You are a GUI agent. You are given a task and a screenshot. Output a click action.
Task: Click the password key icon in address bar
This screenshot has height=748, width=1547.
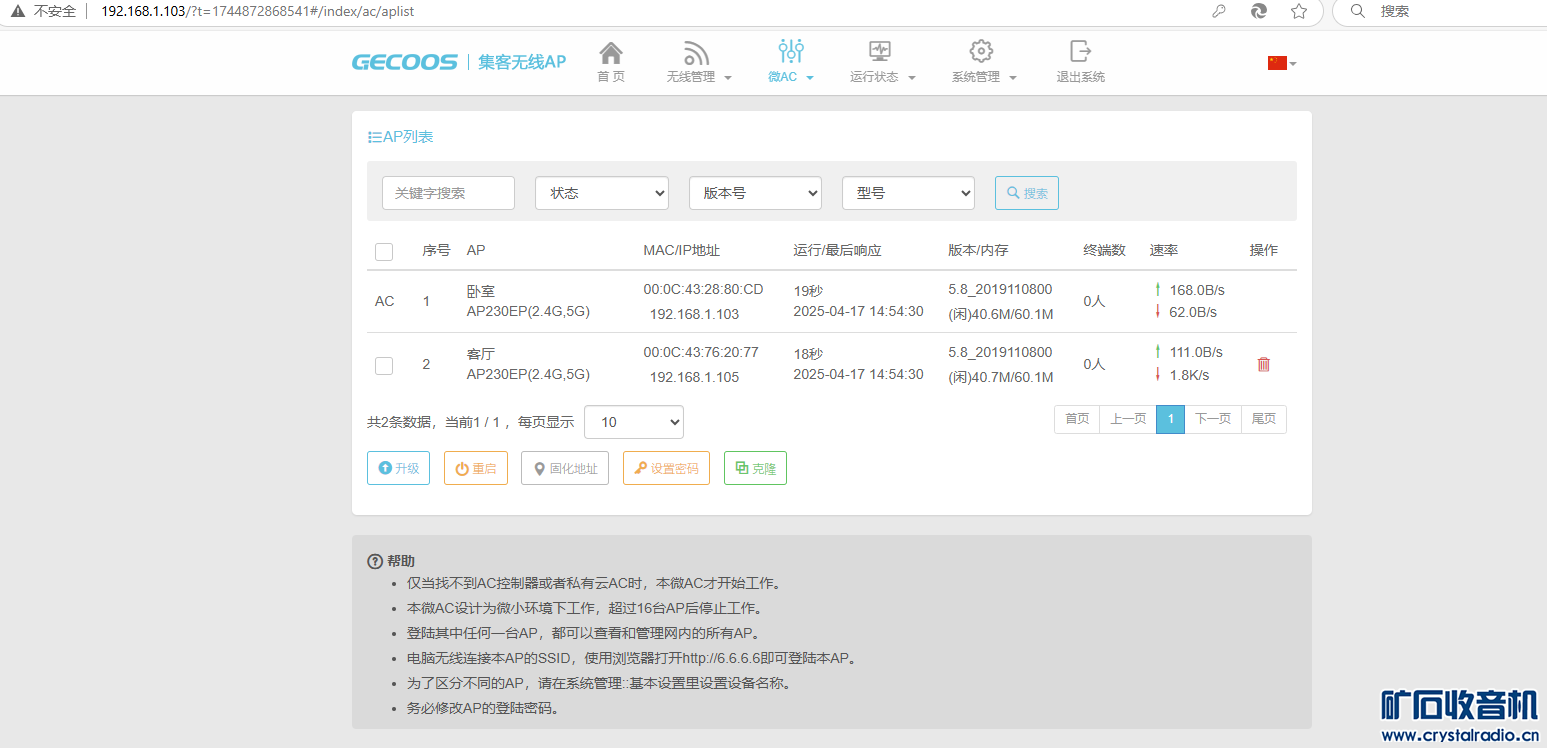coord(1219,11)
